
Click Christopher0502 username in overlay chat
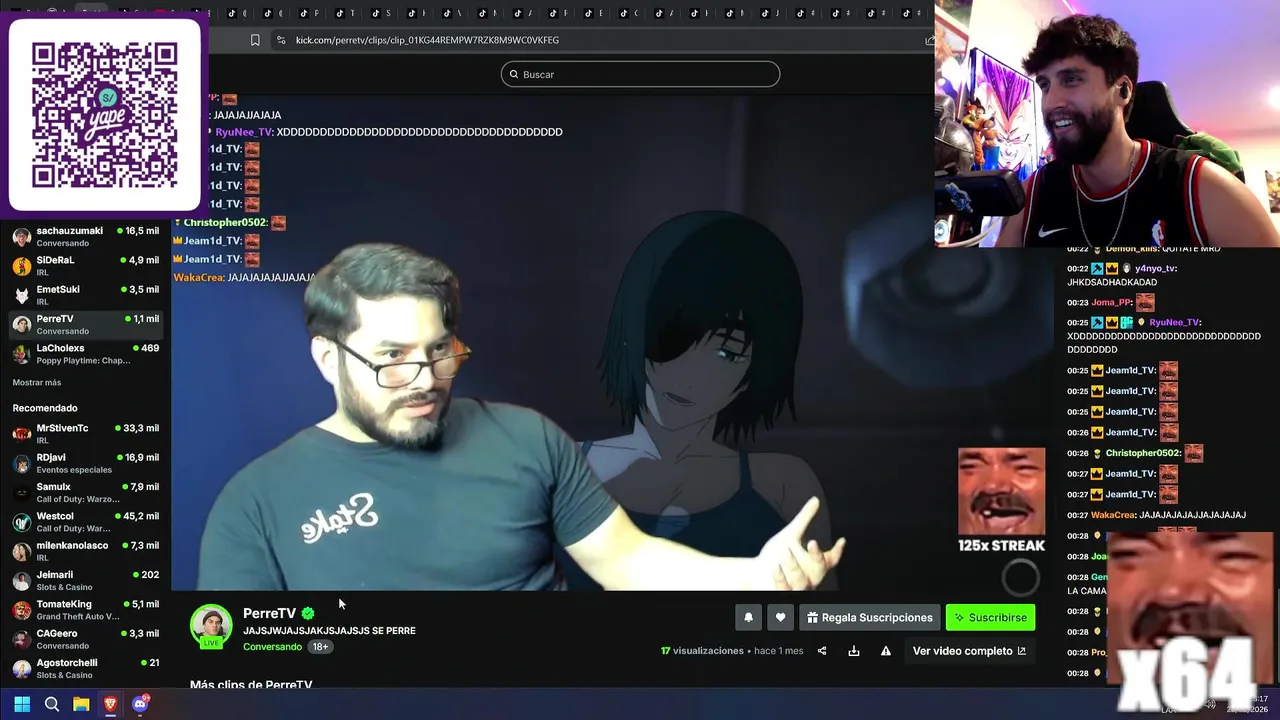pos(225,223)
